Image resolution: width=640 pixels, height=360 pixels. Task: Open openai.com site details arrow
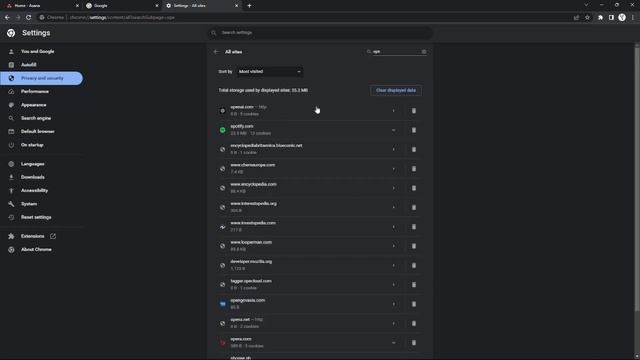tap(393, 111)
